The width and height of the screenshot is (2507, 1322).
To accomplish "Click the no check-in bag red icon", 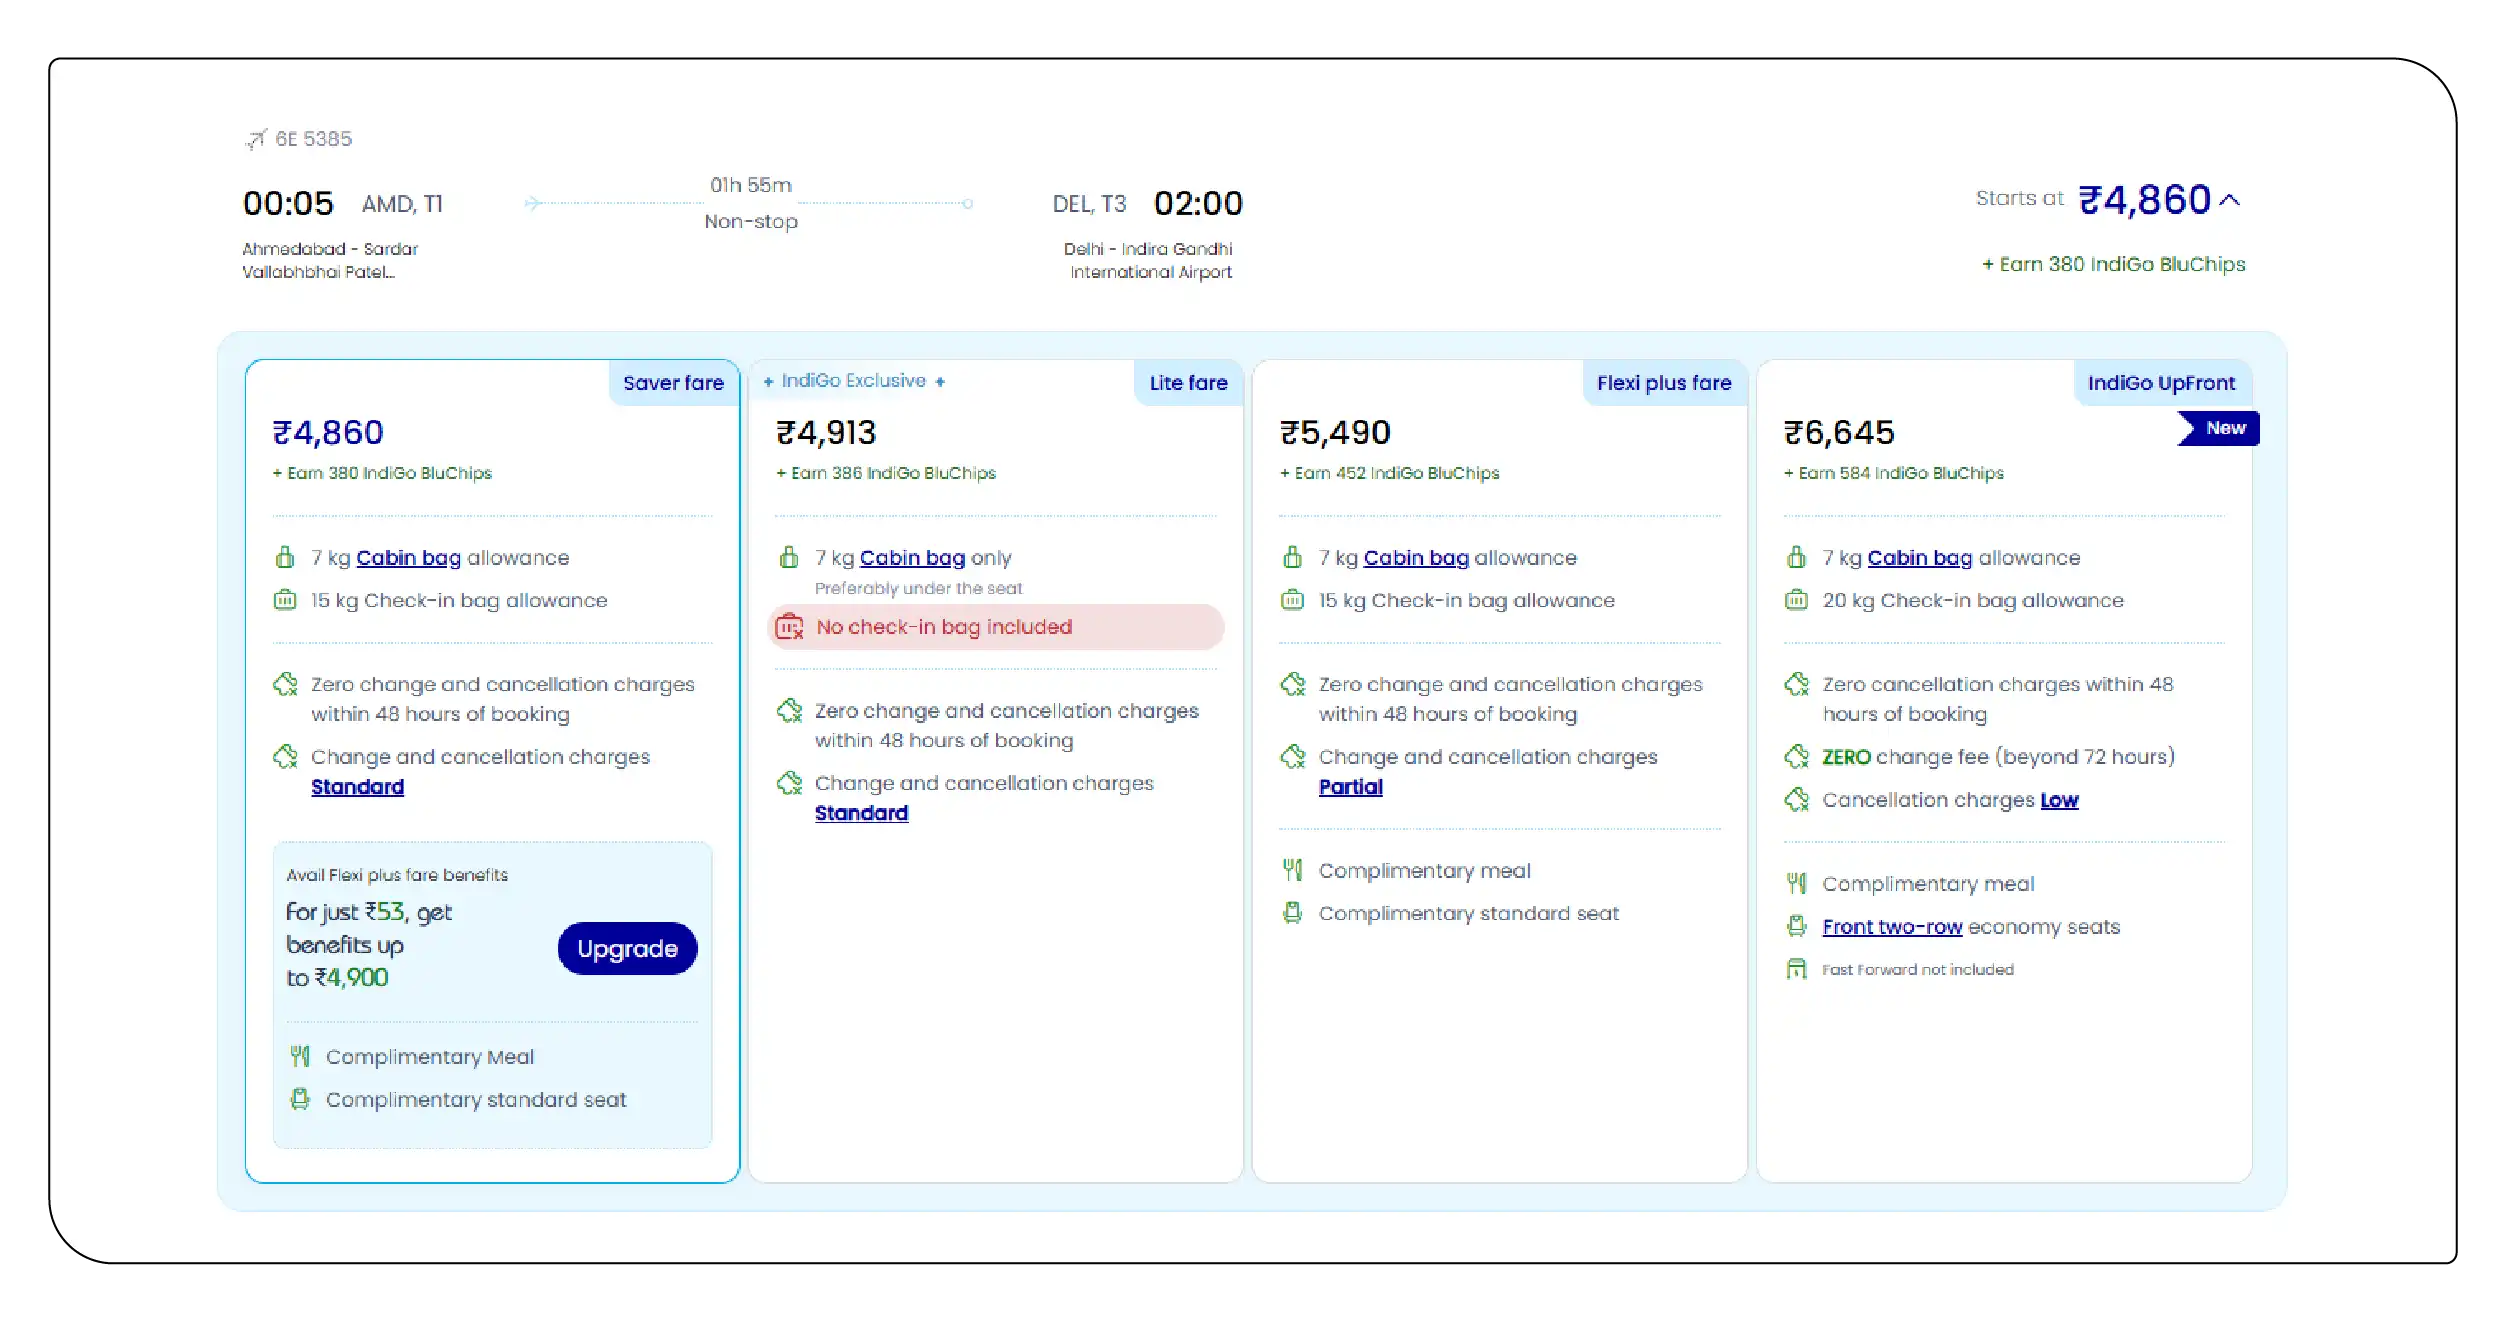I will [x=790, y=627].
